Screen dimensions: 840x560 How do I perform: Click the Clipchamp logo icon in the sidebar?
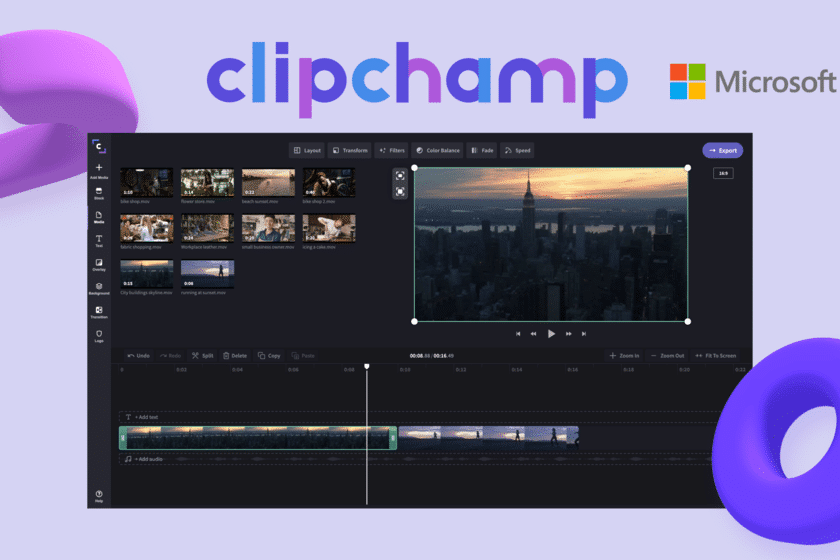pos(99,146)
